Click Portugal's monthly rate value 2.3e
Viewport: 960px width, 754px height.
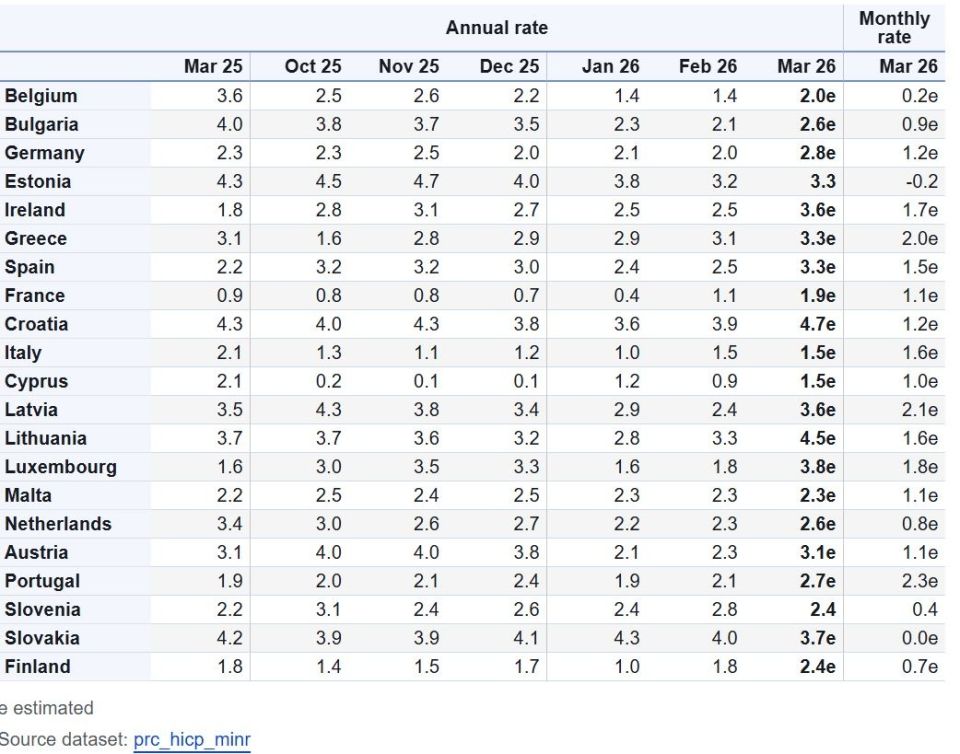pos(919,581)
